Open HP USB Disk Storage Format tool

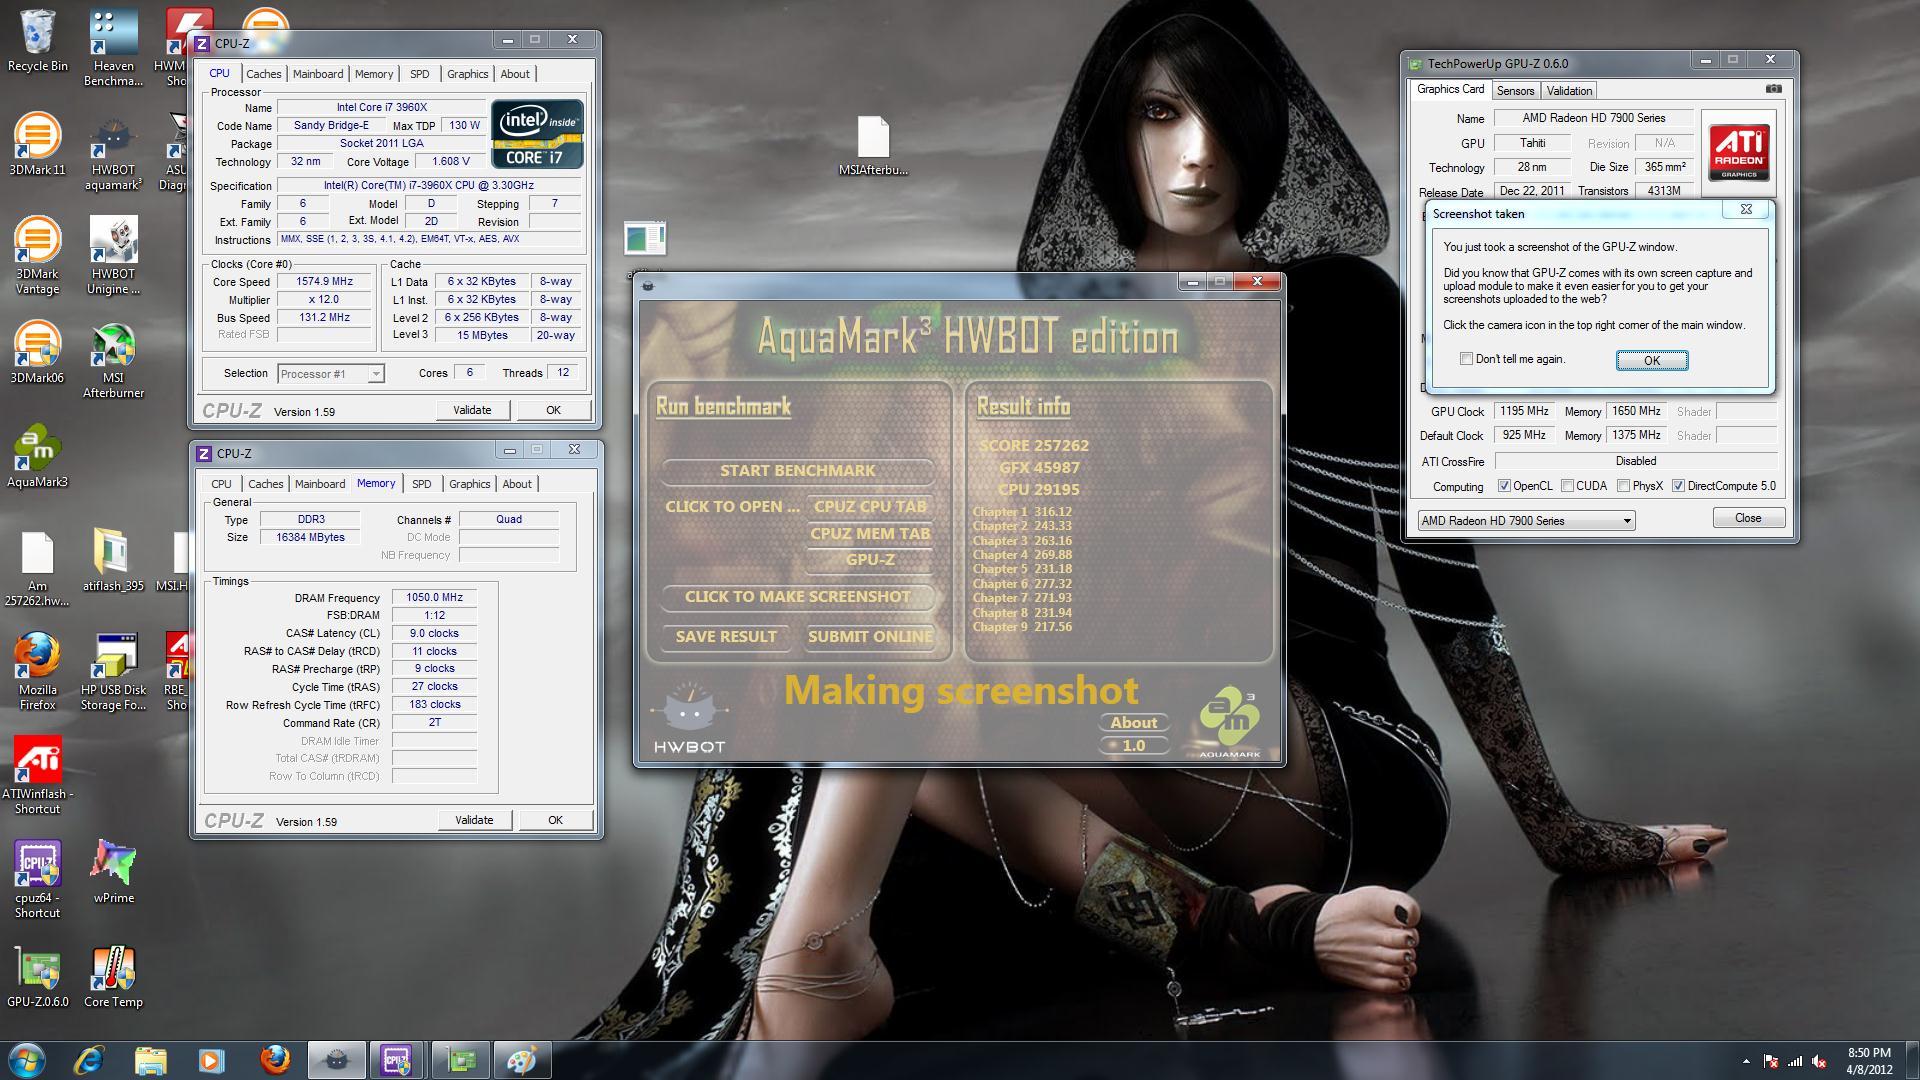(x=113, y=672)
